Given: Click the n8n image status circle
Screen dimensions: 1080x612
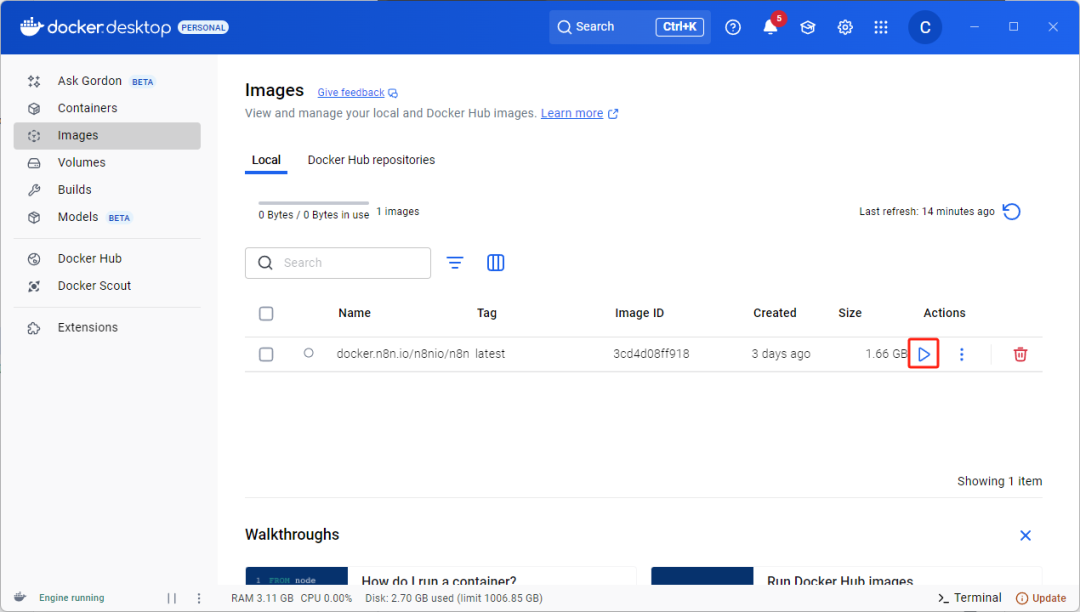Looking at the screenshot, I should pos(309,353).
